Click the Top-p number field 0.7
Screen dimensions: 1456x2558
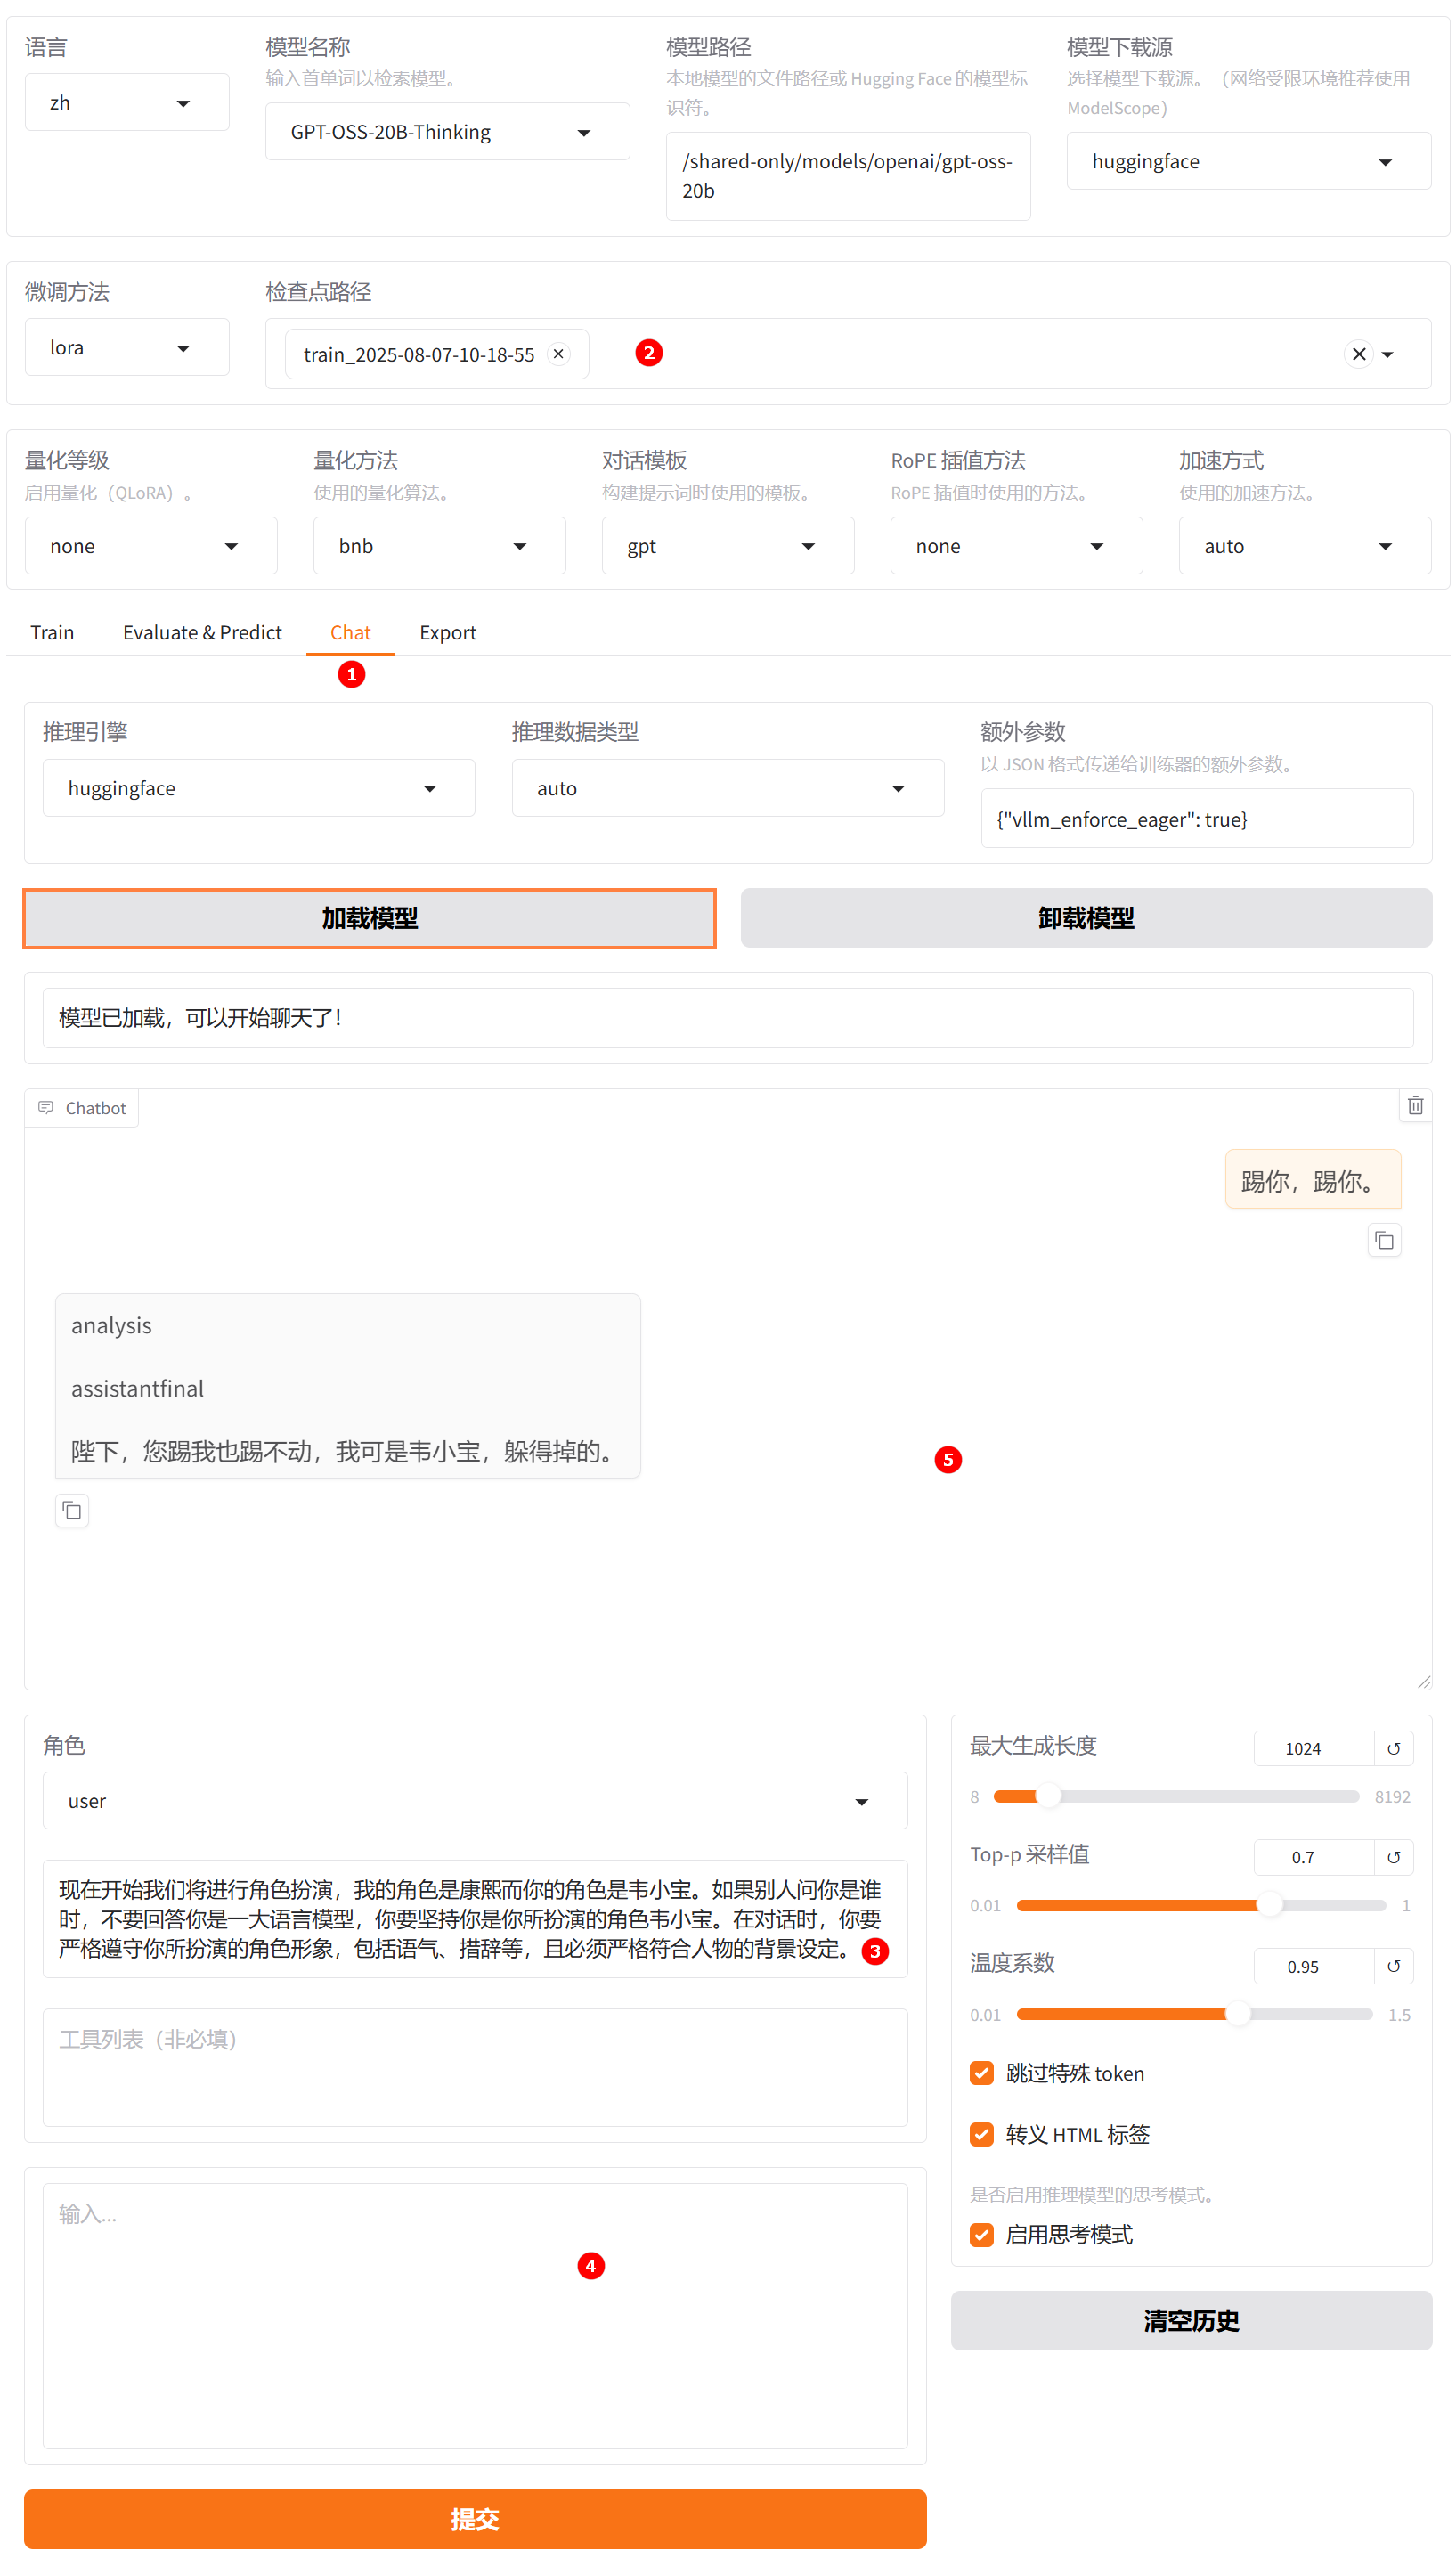click(1313, 1857)
